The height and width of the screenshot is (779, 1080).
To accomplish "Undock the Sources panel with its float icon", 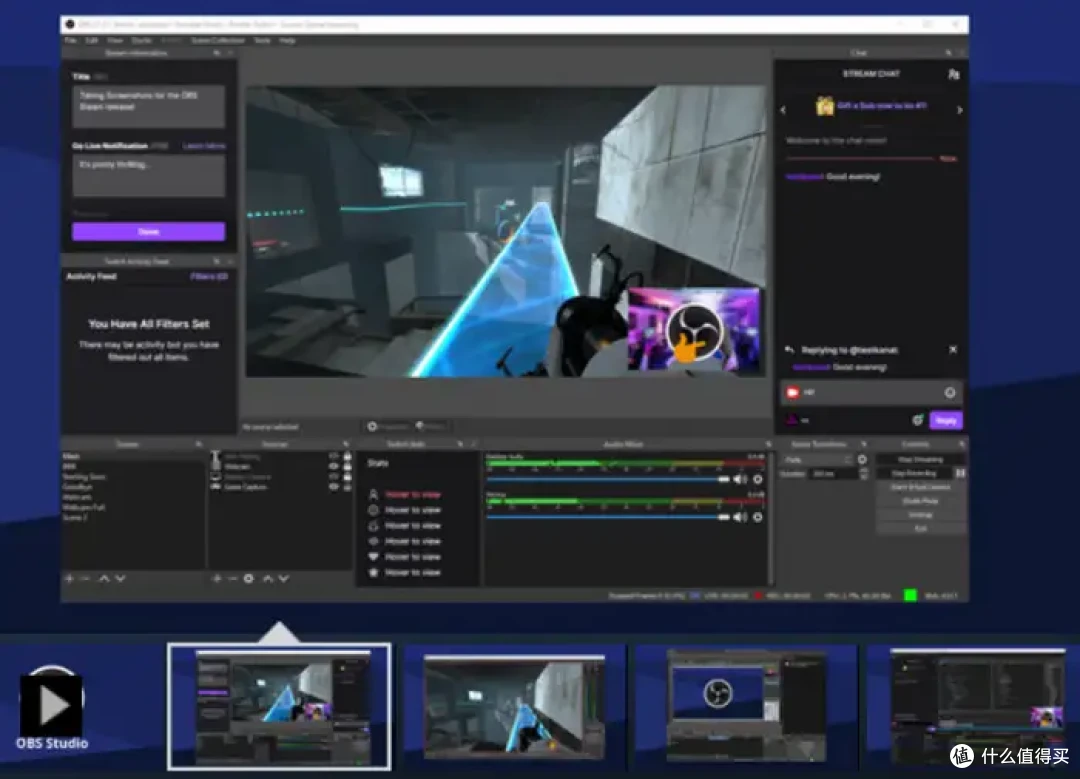I will (346, 444).
